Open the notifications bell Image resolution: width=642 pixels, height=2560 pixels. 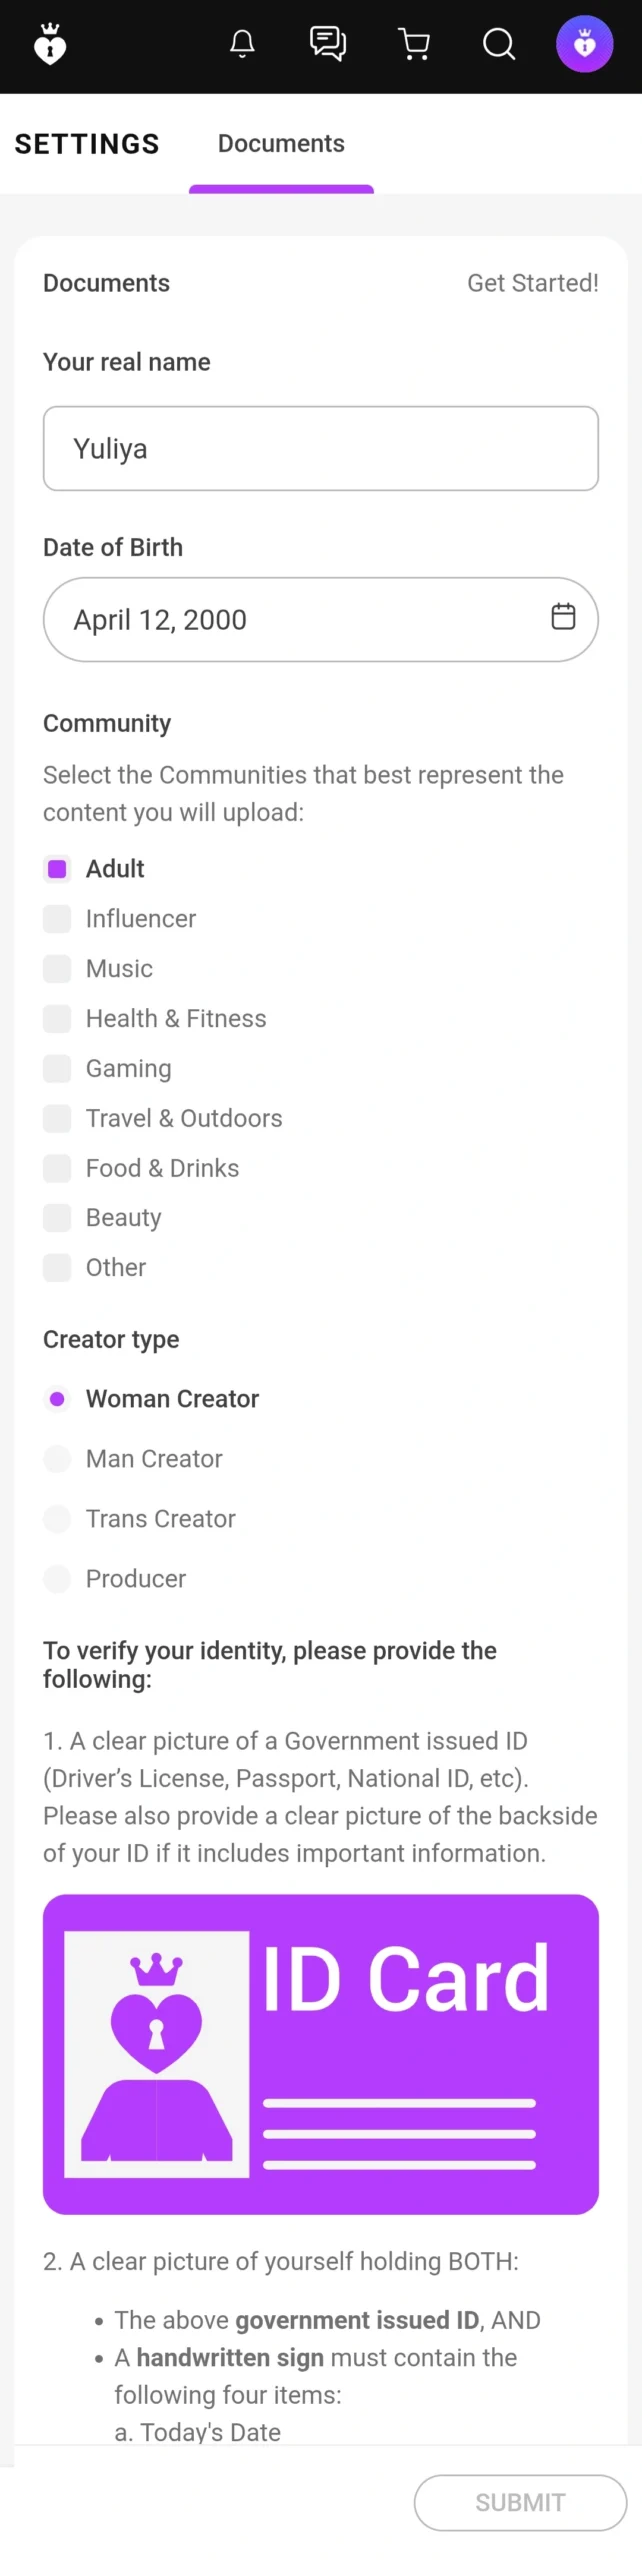242,44
